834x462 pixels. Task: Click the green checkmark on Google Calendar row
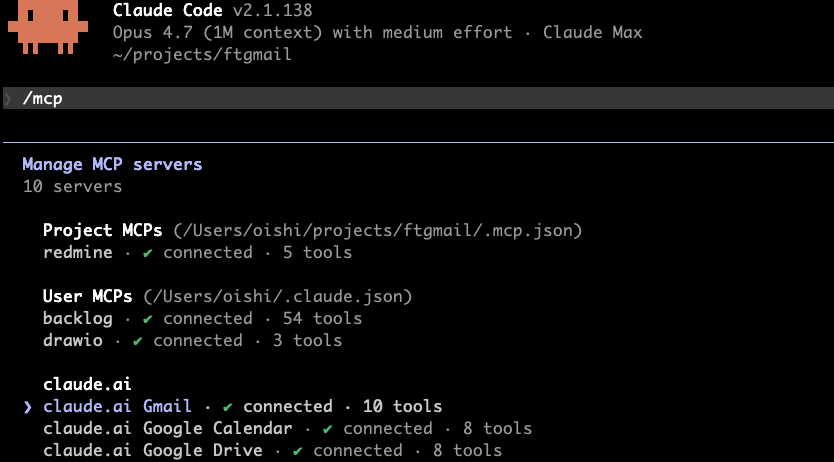point(328,429)
